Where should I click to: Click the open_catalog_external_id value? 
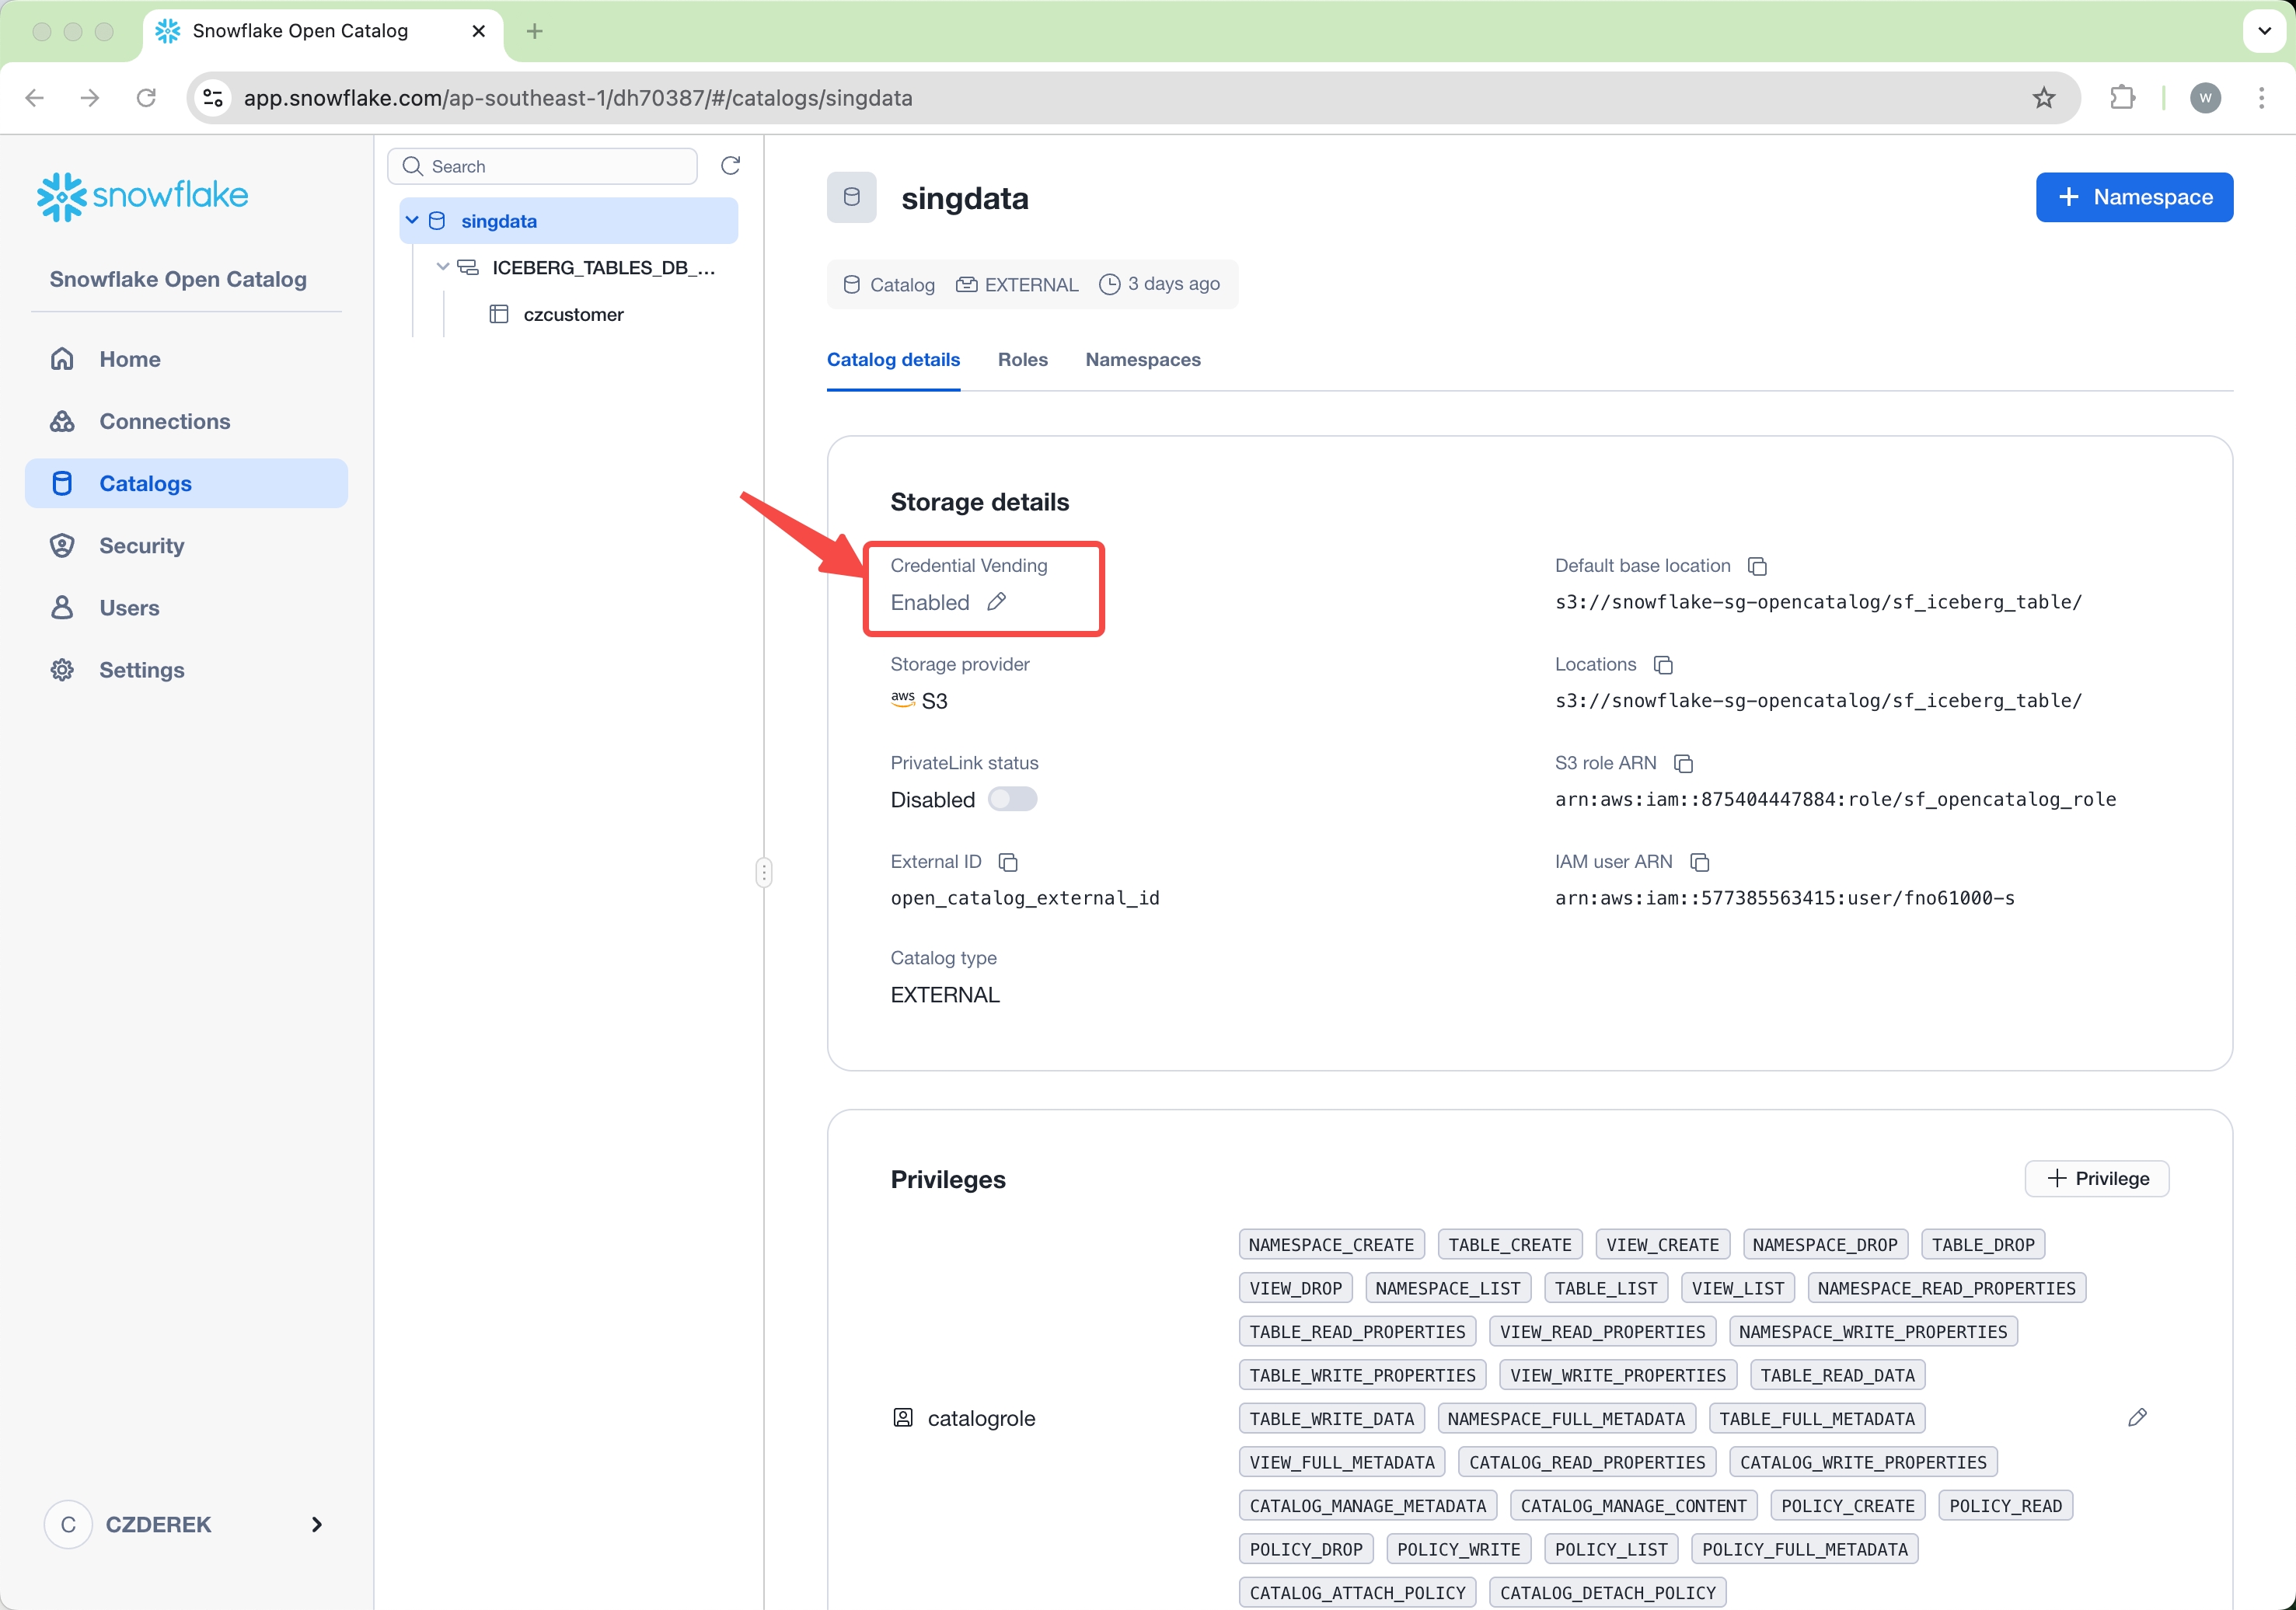[1025, 898]
